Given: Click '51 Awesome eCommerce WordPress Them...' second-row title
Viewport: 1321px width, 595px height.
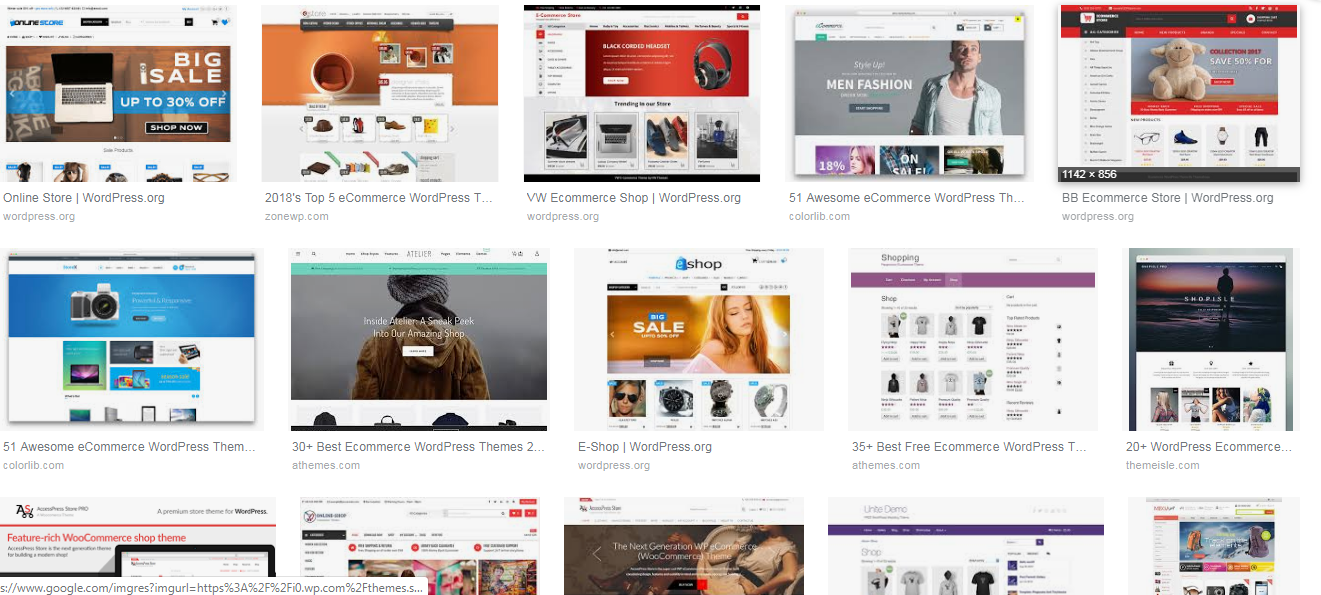Looking at the screenshot, I should pyautogui.click(x=130, y=447).
